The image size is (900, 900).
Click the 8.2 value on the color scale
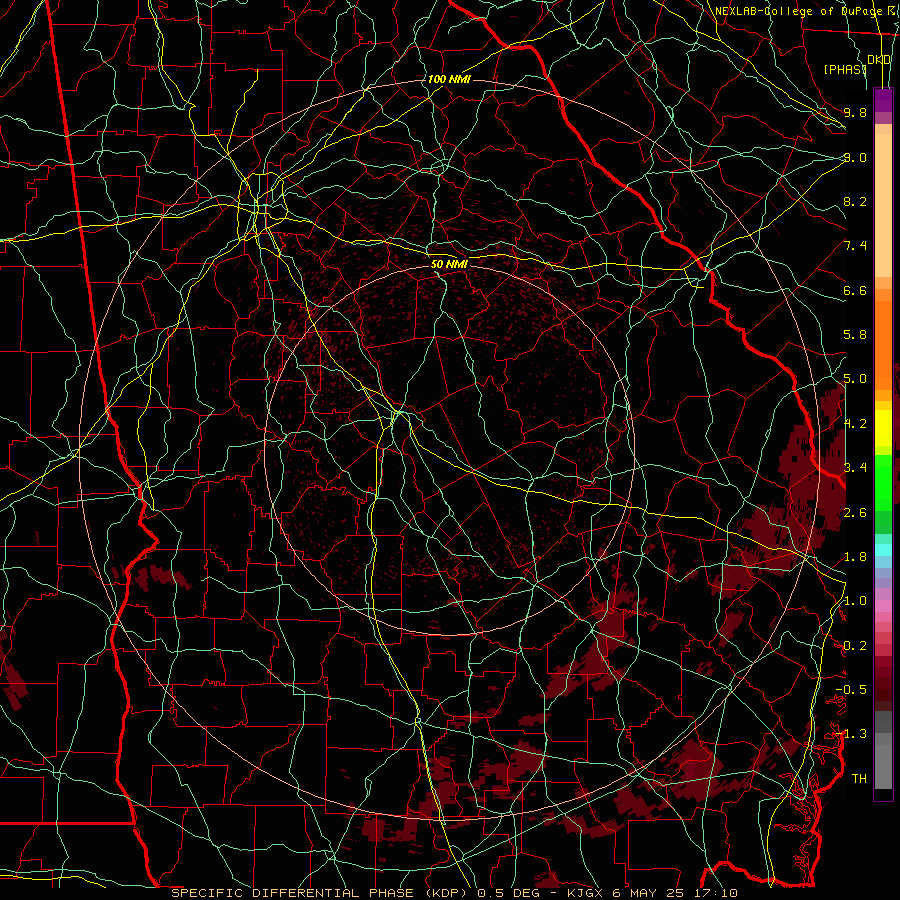[x=855, y=201]
